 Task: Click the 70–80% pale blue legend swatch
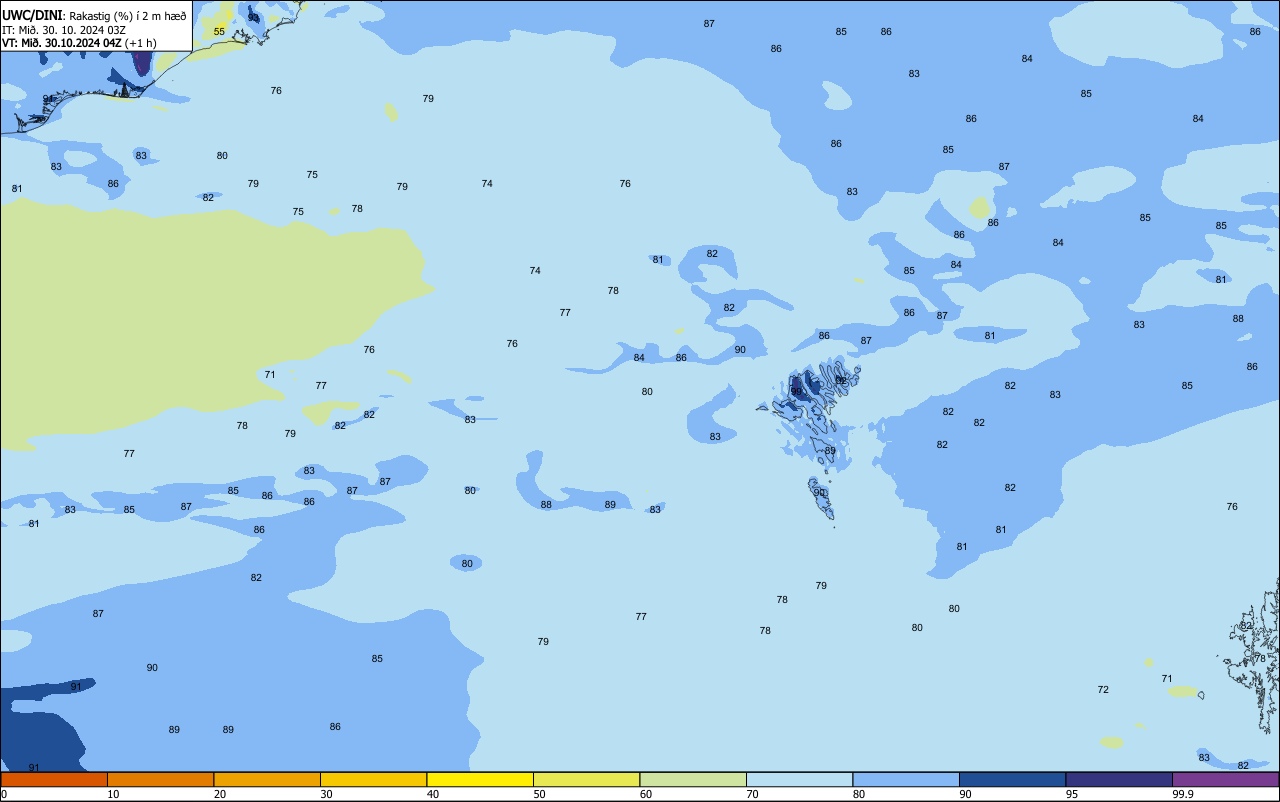coord(799,779)
